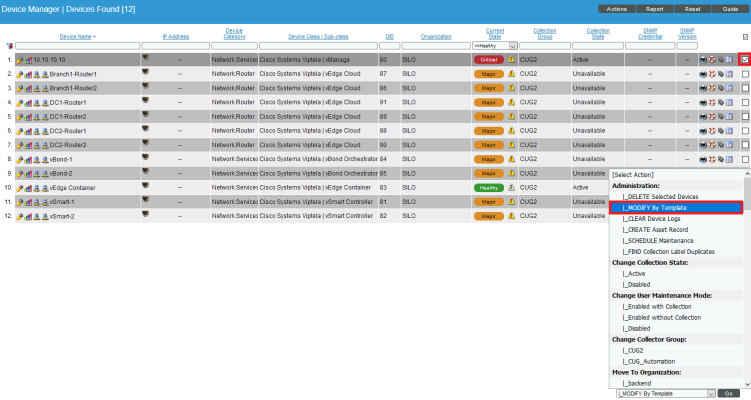The width and height of the screenshot is (751, 400).
Task: Click blue schedule icon in vBond-1 row
Action: click(729, 159)
